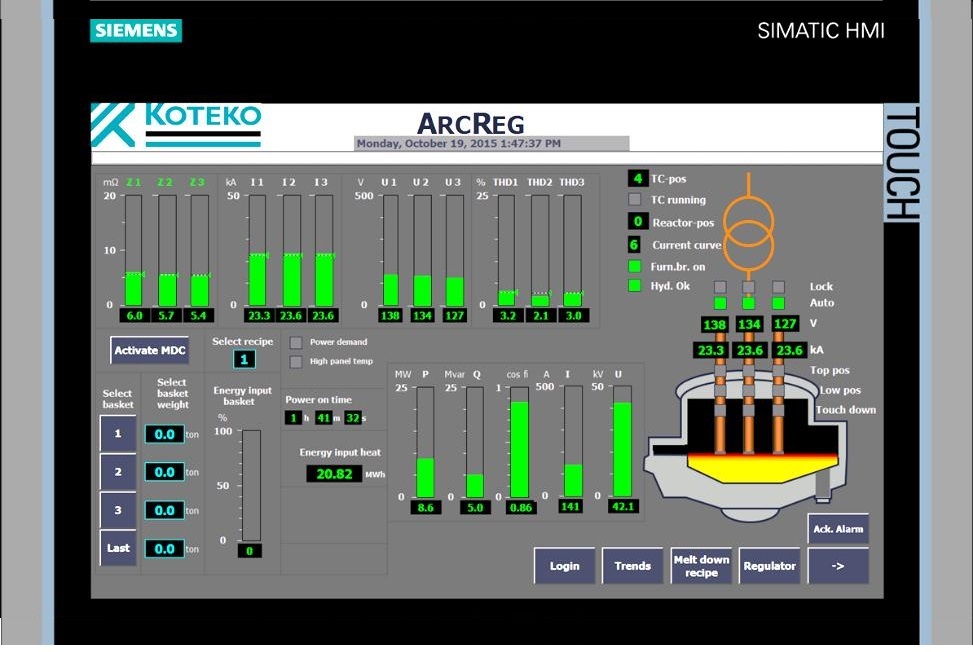Click the THD2 value 2.1

click(541, 315)
